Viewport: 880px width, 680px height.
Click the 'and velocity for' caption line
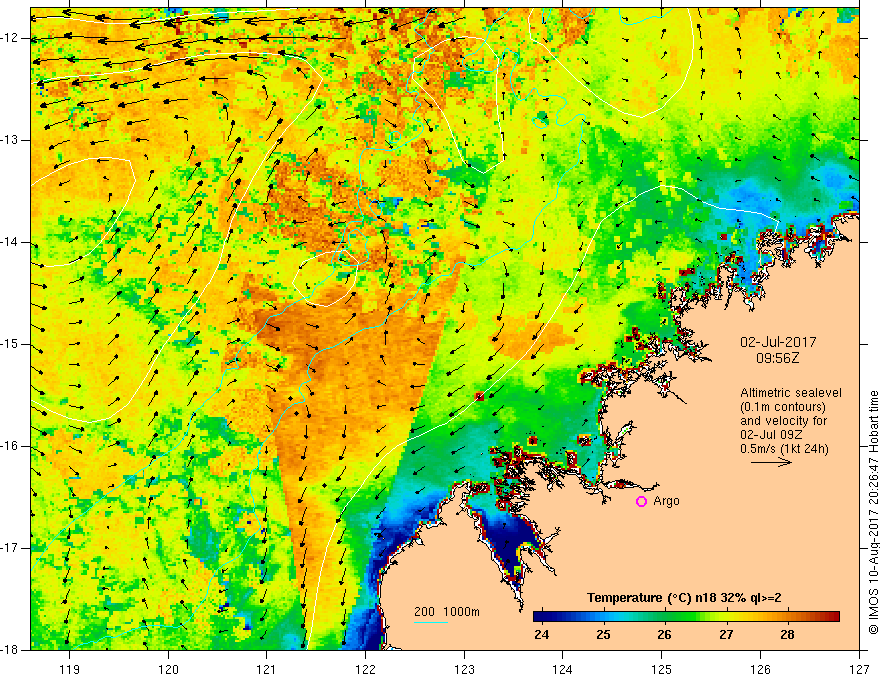783,421
